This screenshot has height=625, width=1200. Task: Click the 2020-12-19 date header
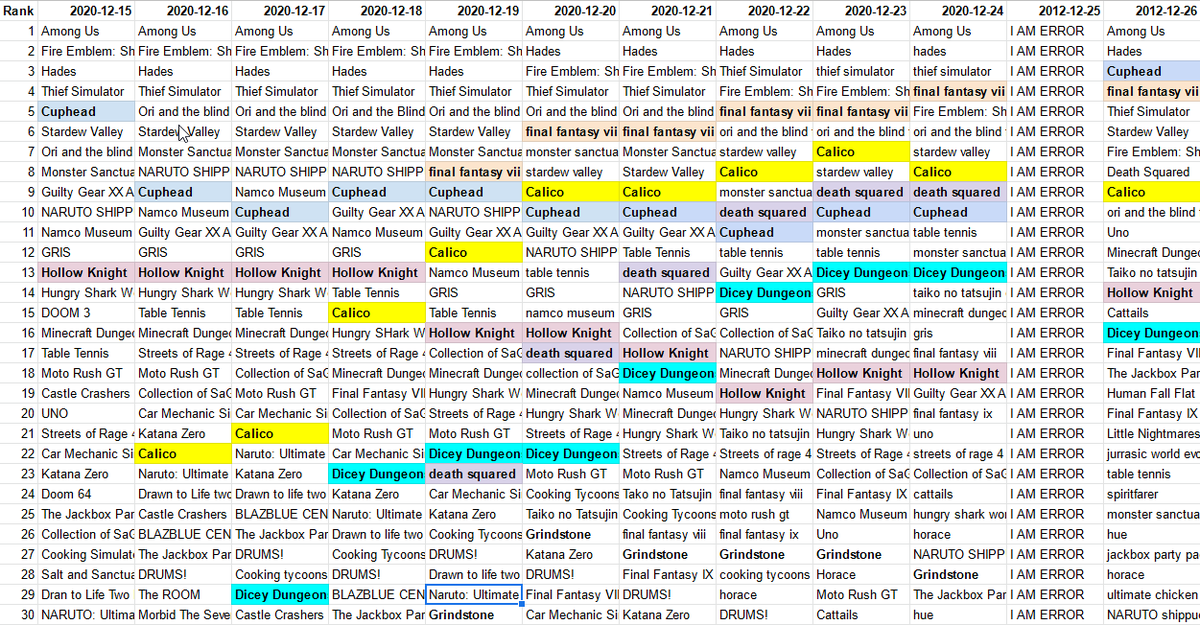(x=475, y=11)
